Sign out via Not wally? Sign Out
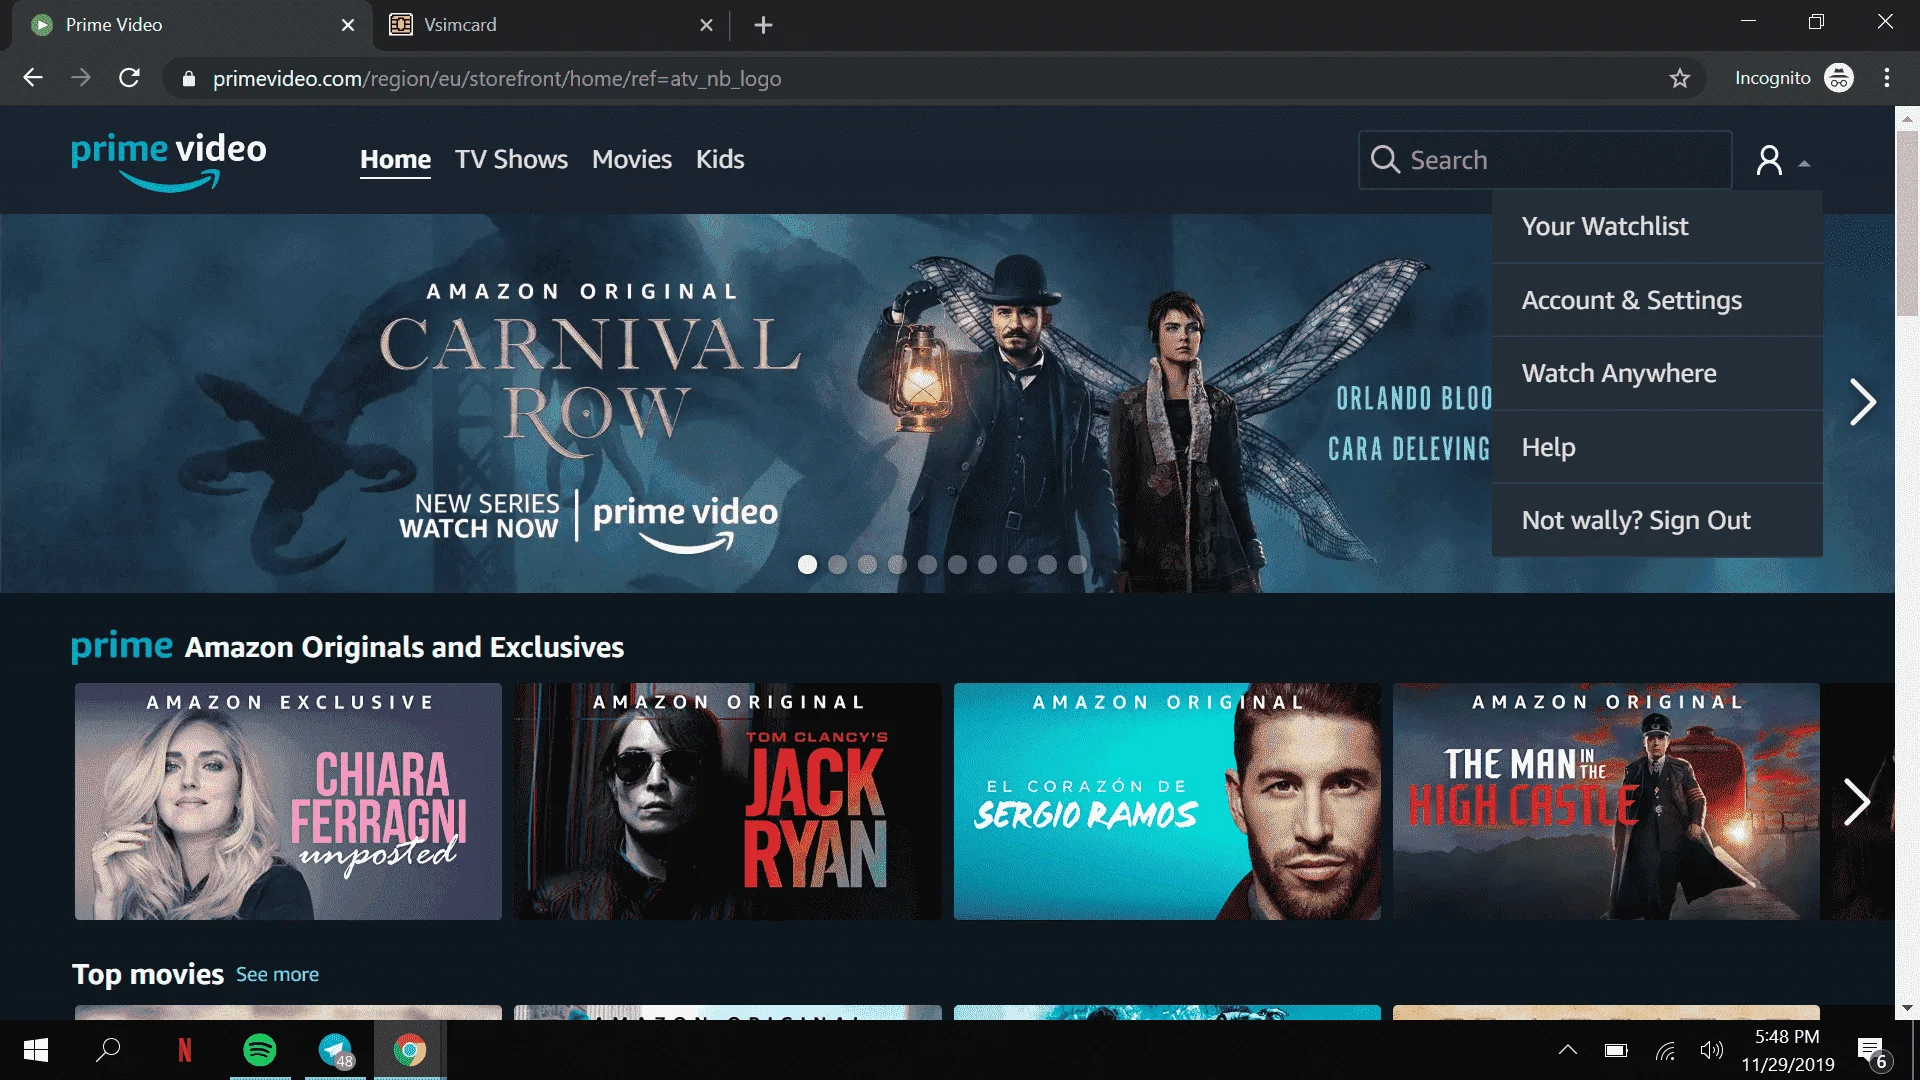This screenshot has width=1920, height=1080. (x=1657, y=521)
